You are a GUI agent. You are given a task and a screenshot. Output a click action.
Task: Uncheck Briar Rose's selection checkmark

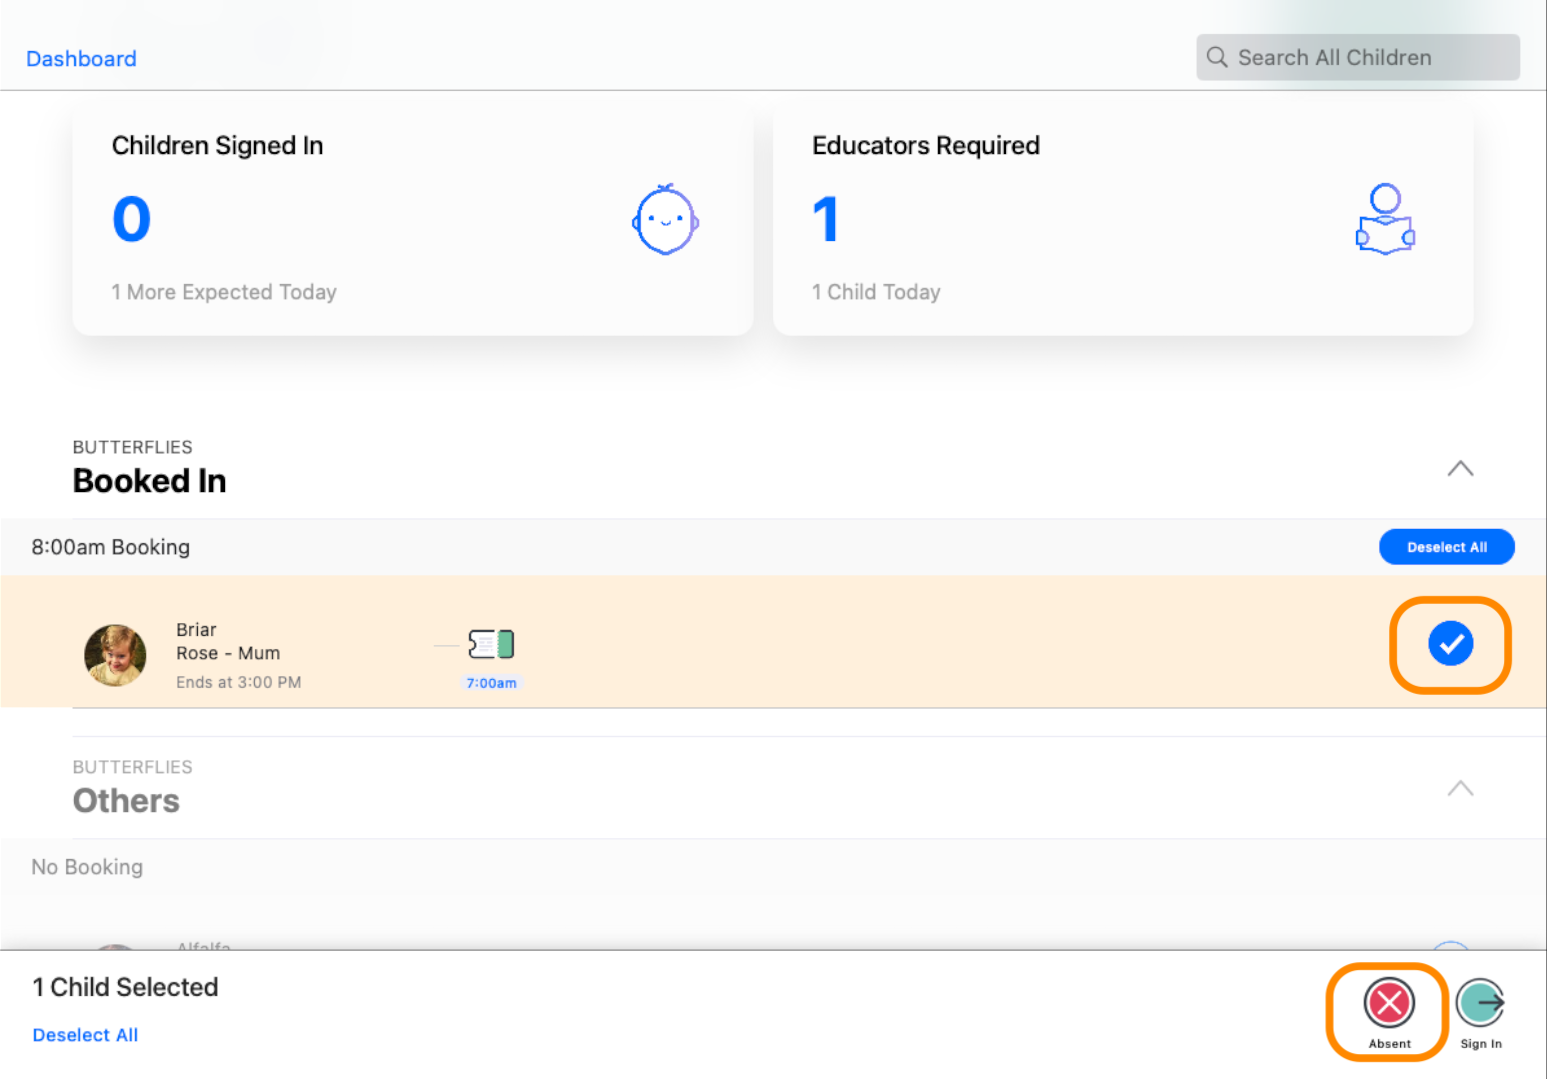[1450, 644]
